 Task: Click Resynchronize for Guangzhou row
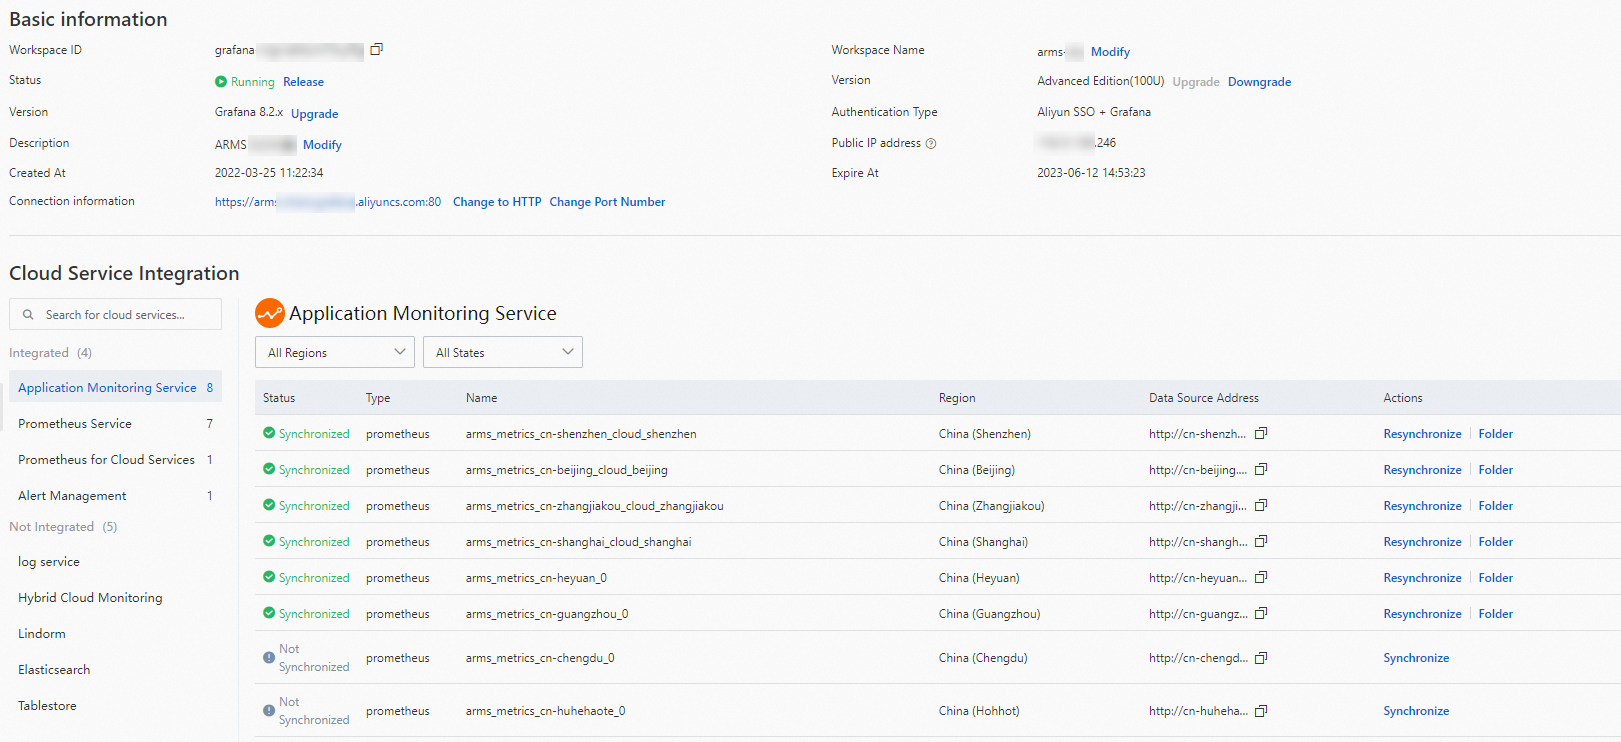pyautogui.click(x=1422, y=614)
